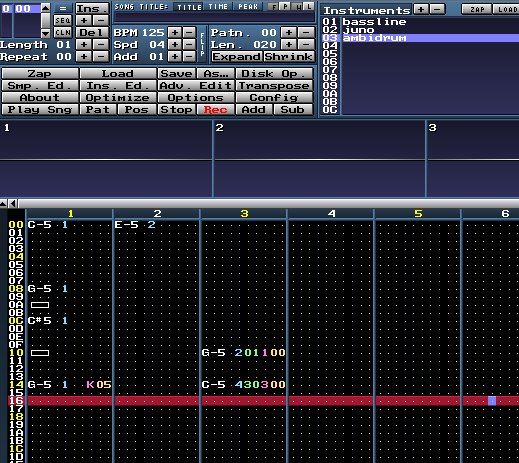Click the instruments ZAP button
This screenshot has height=463, width=519.
[x=477, y=9]
